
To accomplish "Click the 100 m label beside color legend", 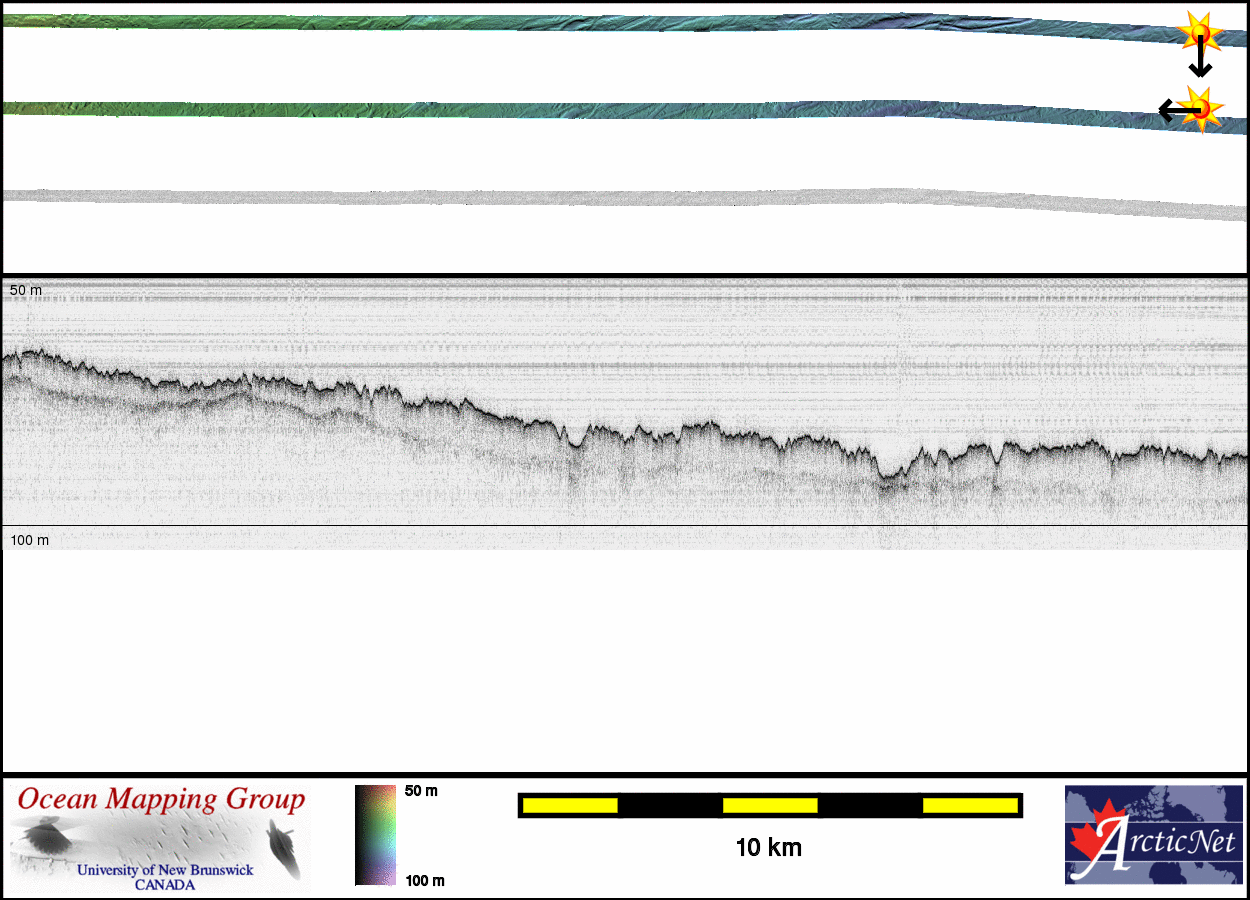I will coord(424,880).
